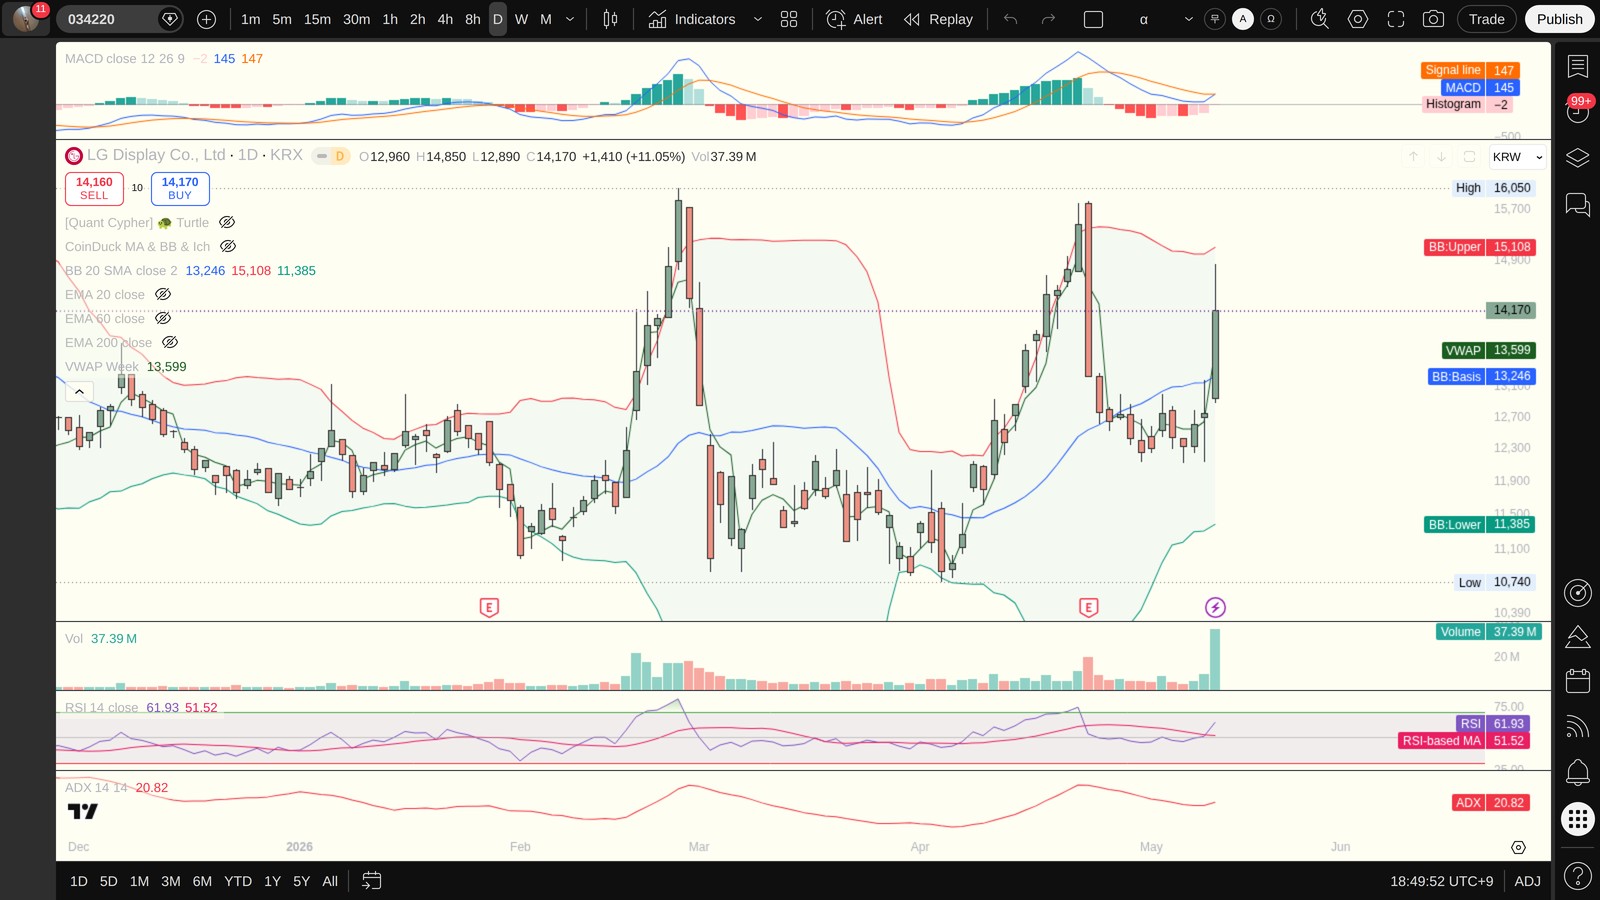This screenshot has width=1600, height=900.
Task: Open the 034220 symbol search field
Action: [x=106, y=19]
